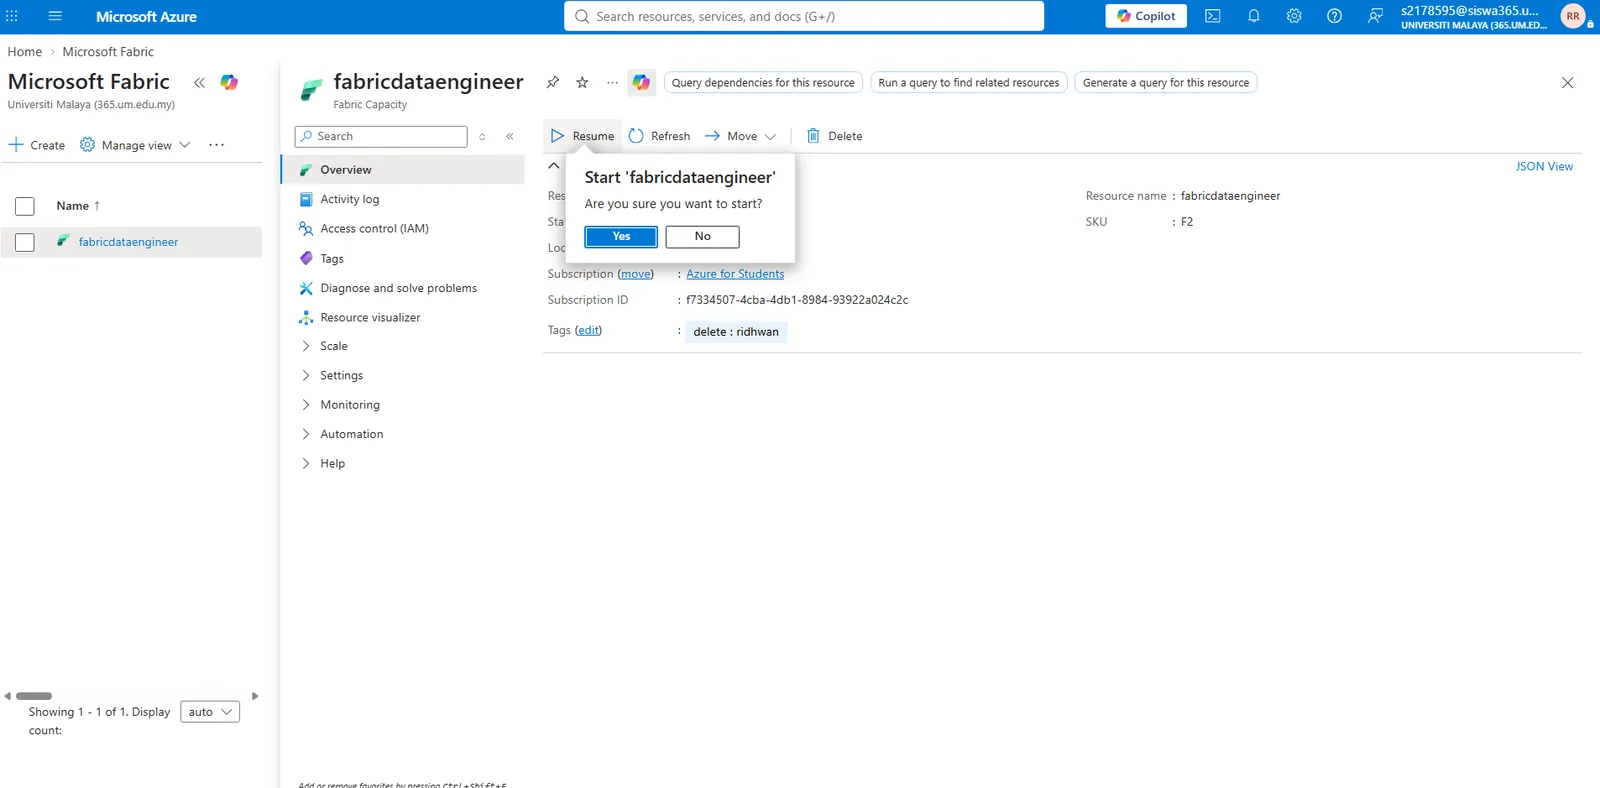The image size is (1600, 788).
Task: Expand the Automation menu group
Action: pos(352,434)
